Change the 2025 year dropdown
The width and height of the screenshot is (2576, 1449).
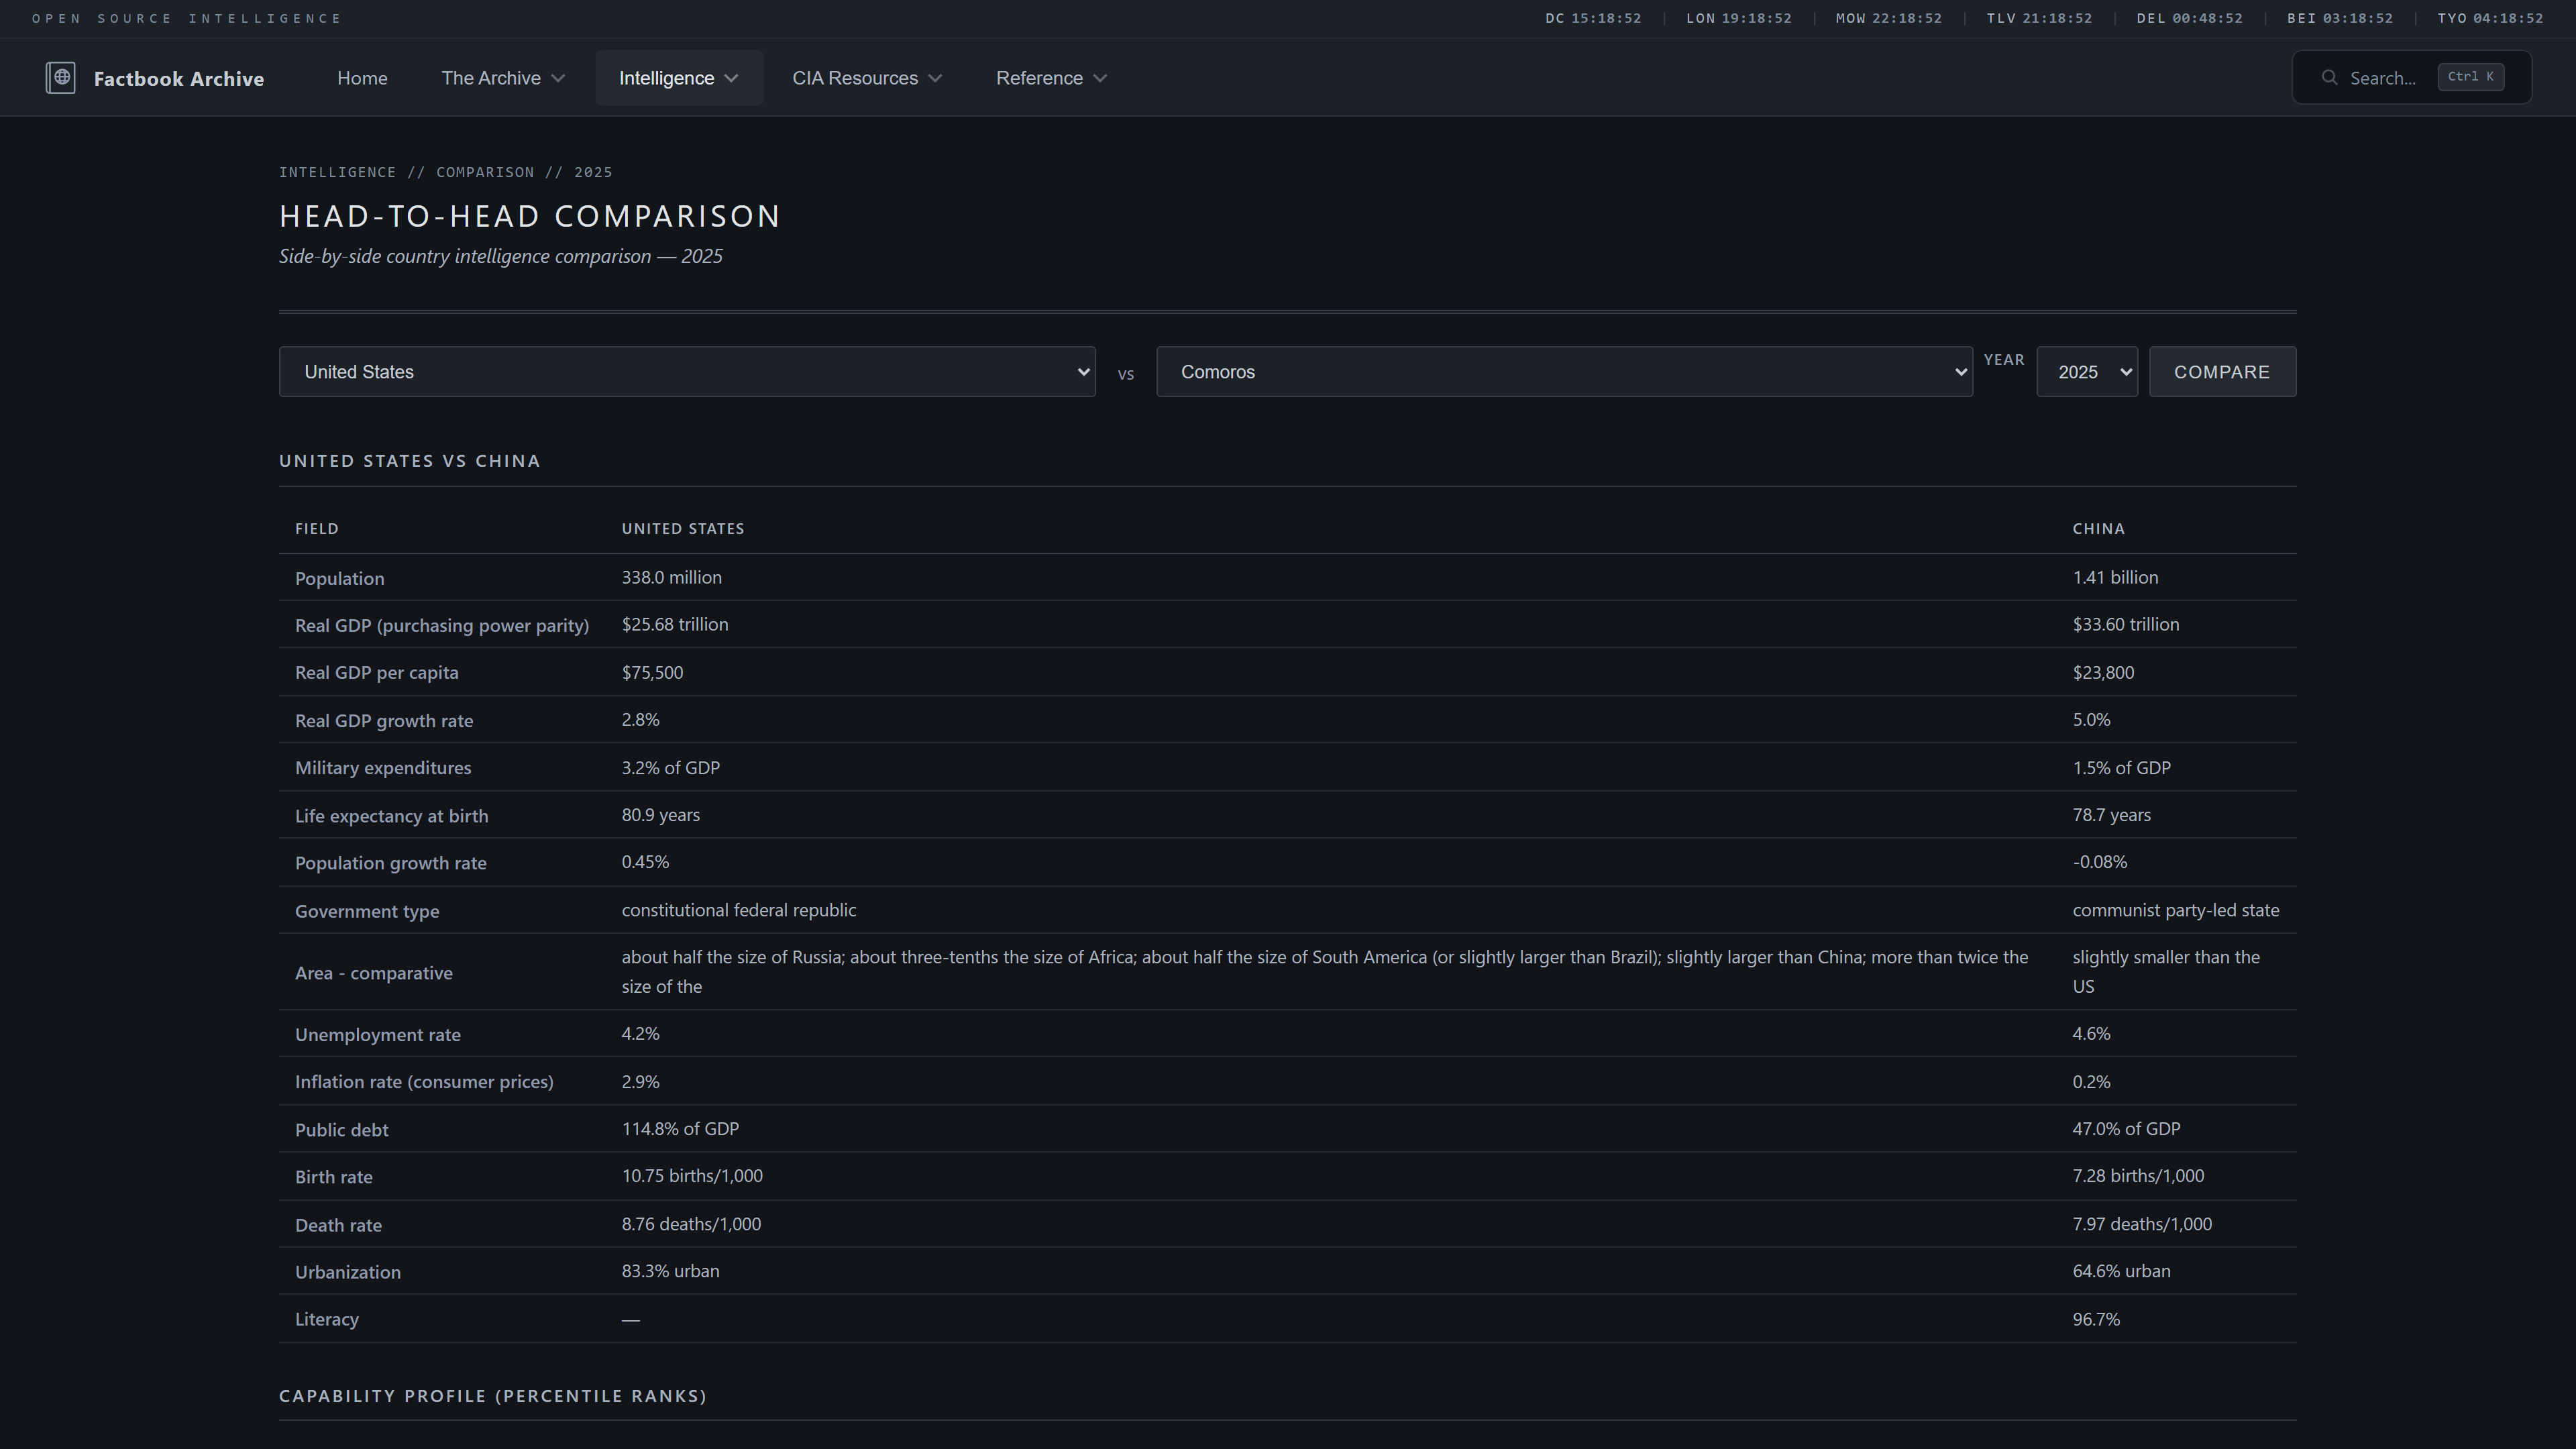tap(2086, 372)
